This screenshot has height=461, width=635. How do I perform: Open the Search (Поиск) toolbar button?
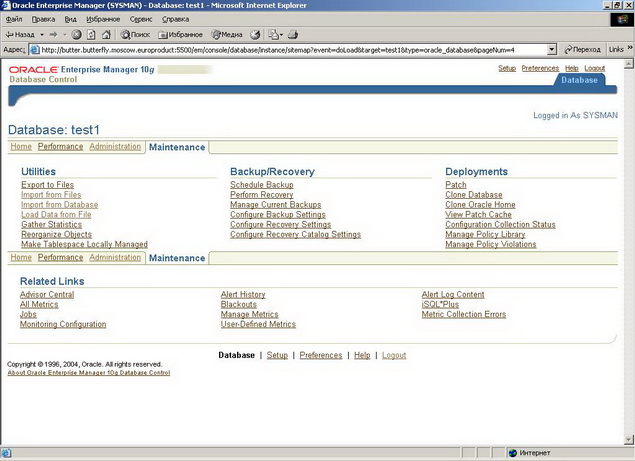tap(135, 35)
